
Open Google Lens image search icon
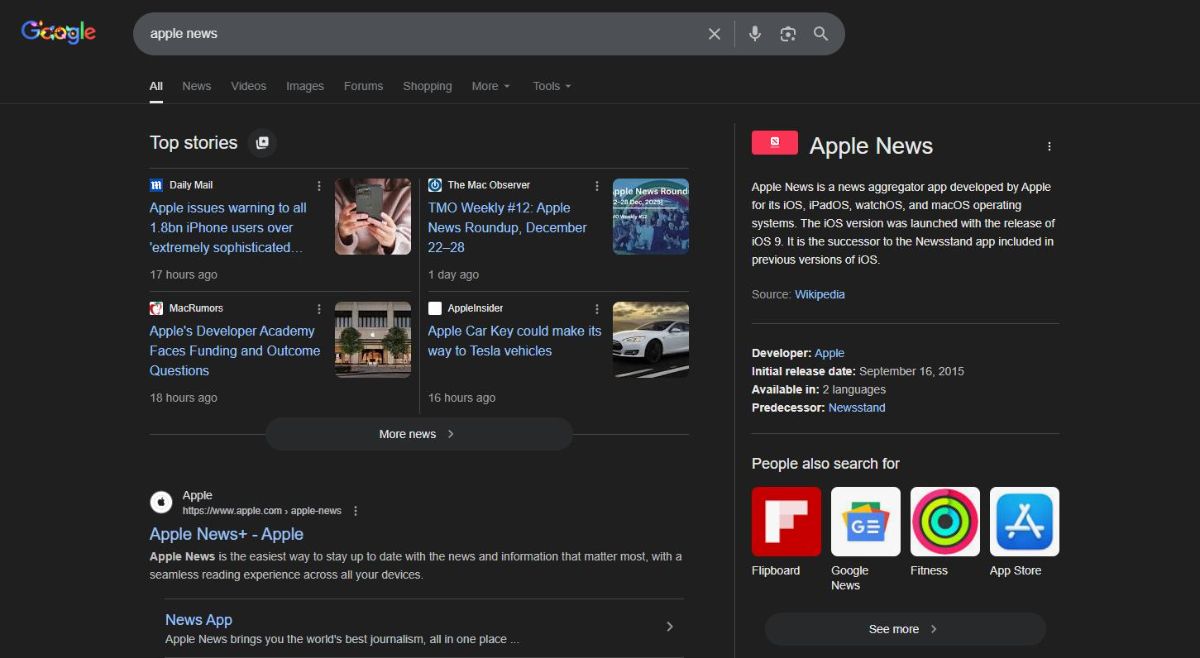(x=788, y=34)
